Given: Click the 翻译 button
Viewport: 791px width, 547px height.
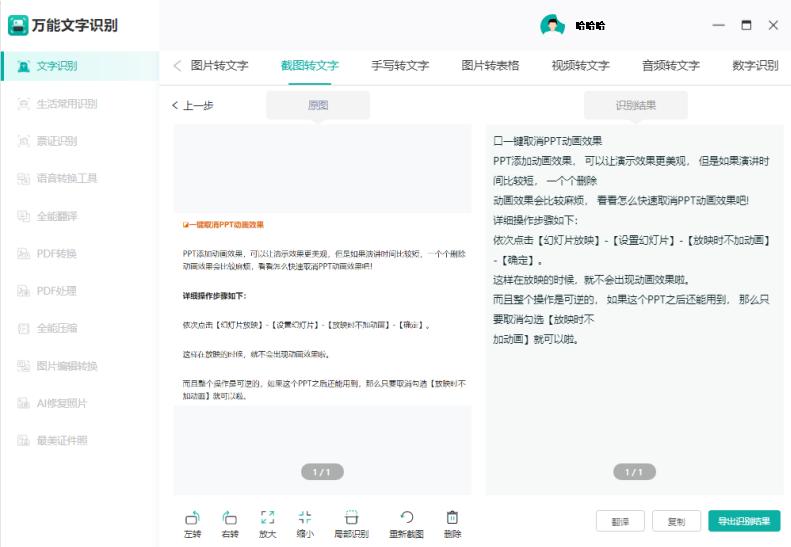Looking at the screenshot, I should click(x=620, y=521).
